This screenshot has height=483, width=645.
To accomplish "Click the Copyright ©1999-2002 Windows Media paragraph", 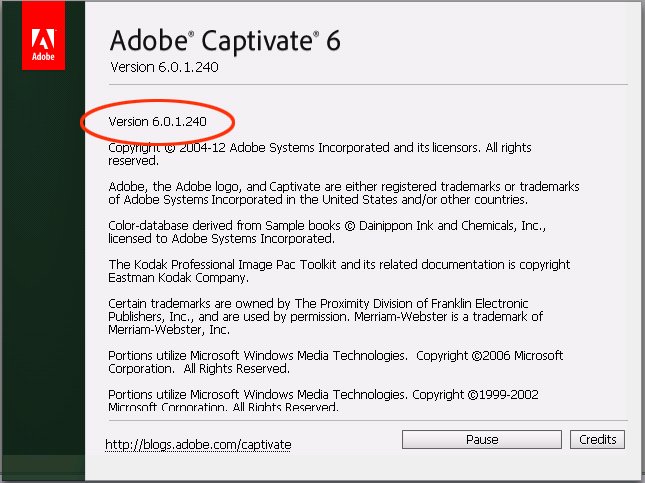I will (323, 401).
